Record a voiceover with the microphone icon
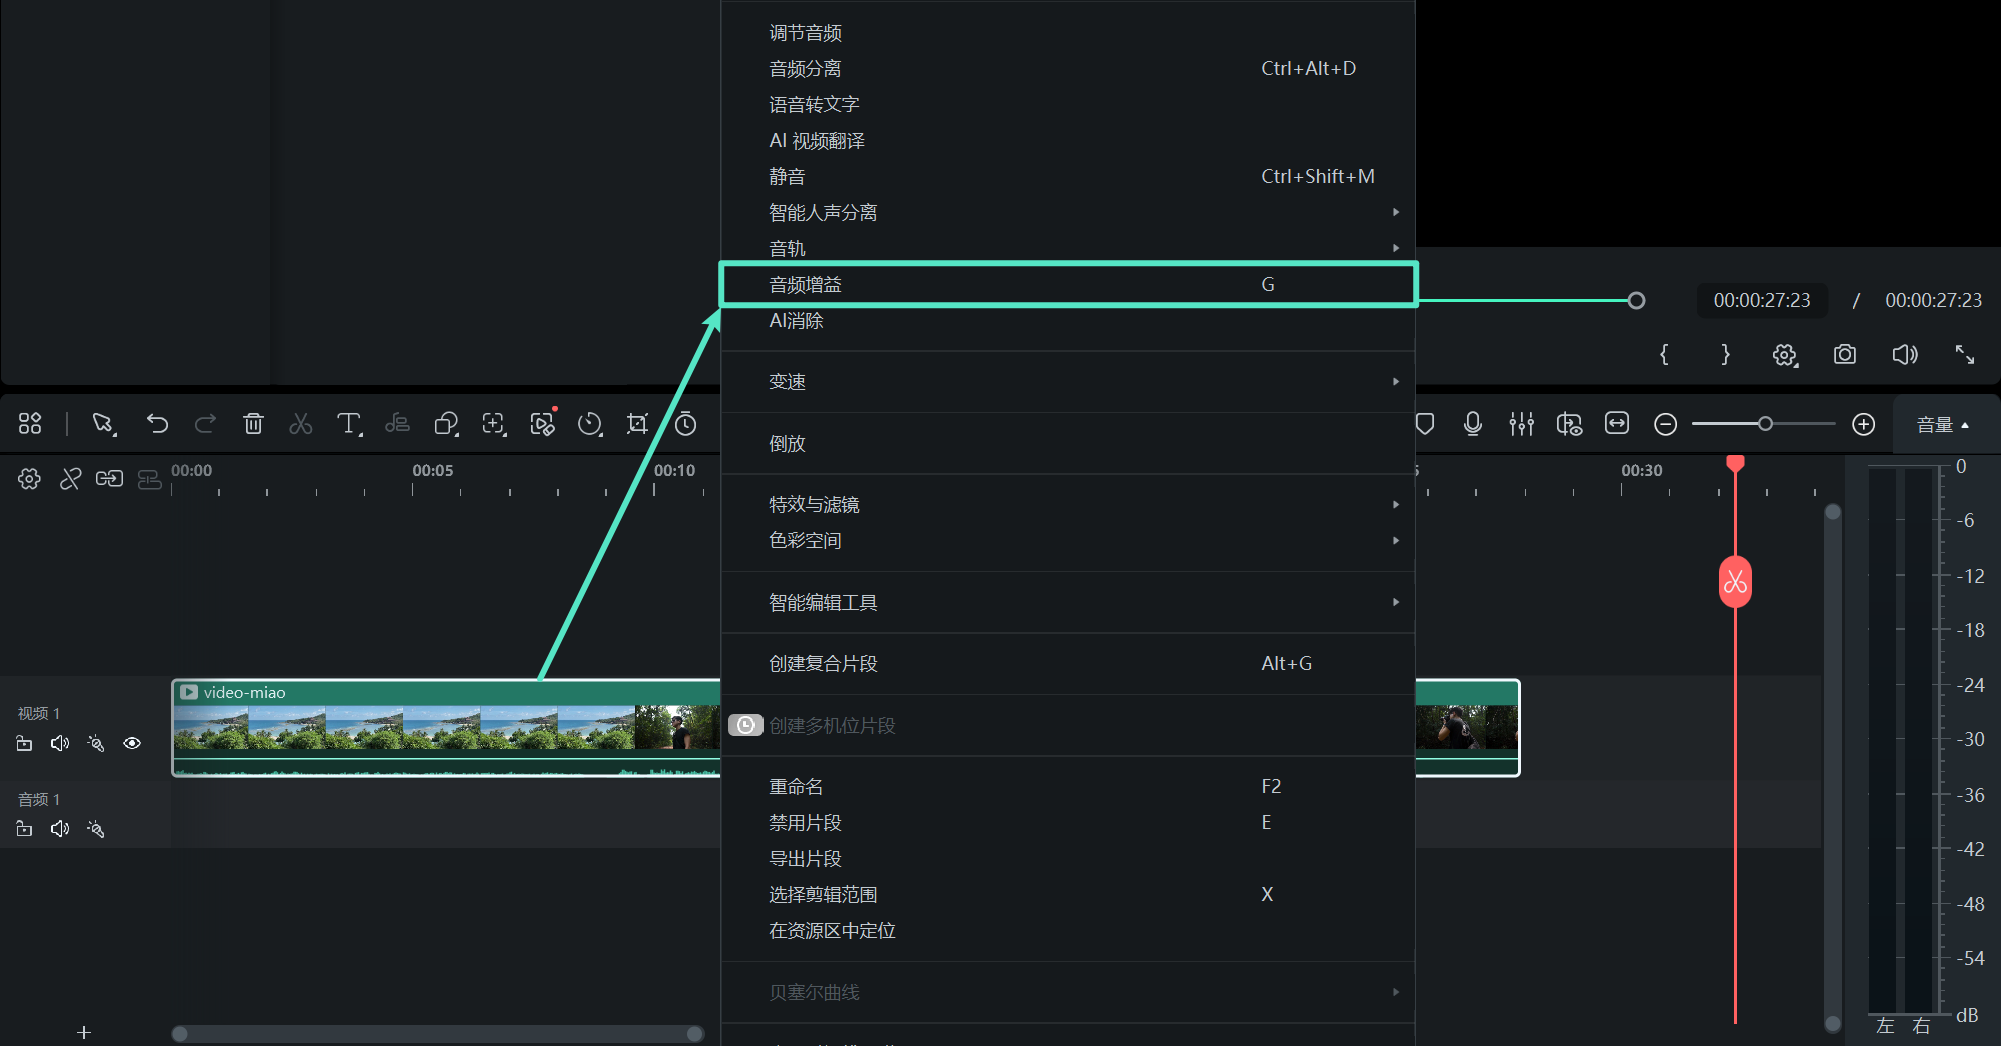The width and height of the screenshot is (2001, 1046). (1472, 424)
